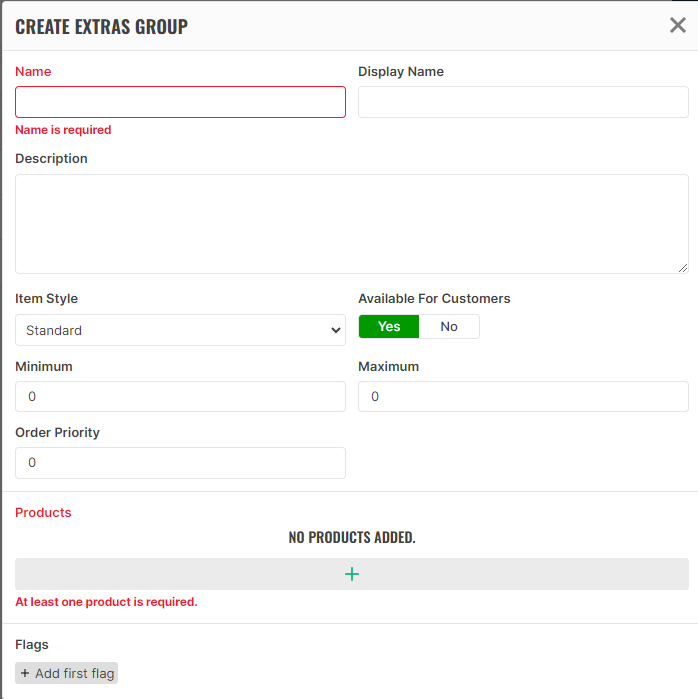
Task: Click the Display Name label
Action: tap(401, 72)
